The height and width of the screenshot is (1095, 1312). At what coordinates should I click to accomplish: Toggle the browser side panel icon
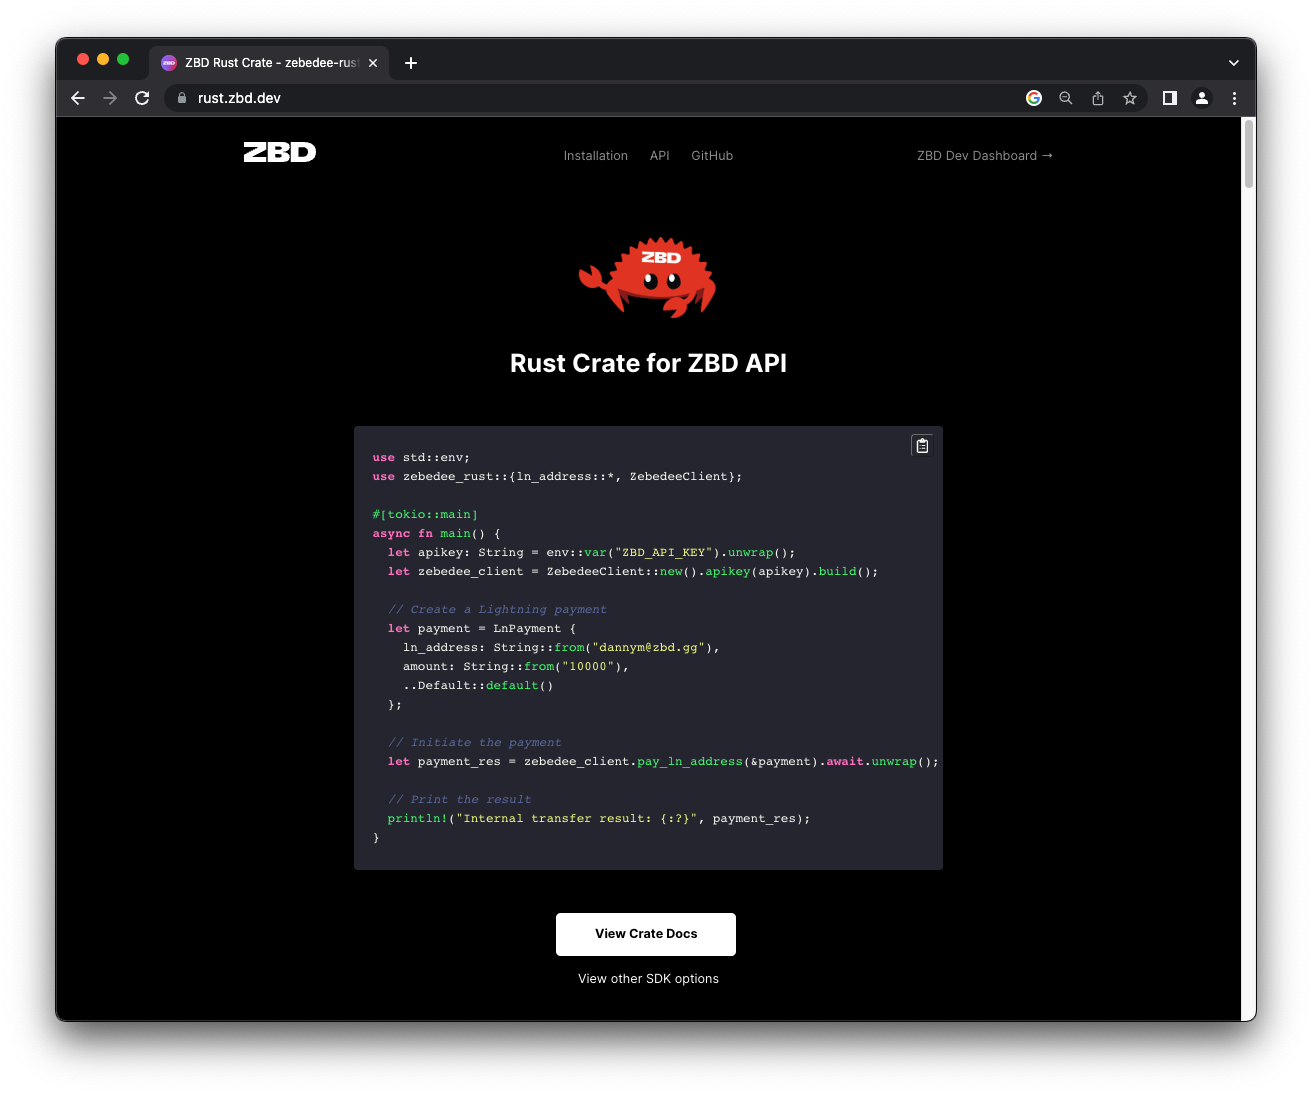click(1169, 98)
